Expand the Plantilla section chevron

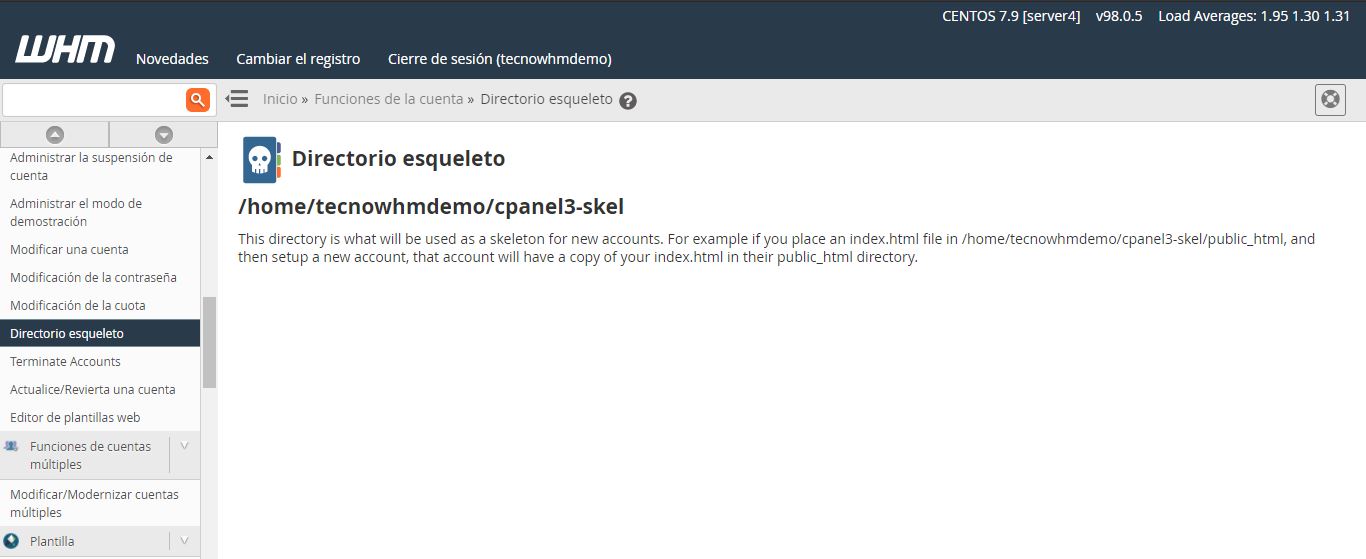(184, 541)
